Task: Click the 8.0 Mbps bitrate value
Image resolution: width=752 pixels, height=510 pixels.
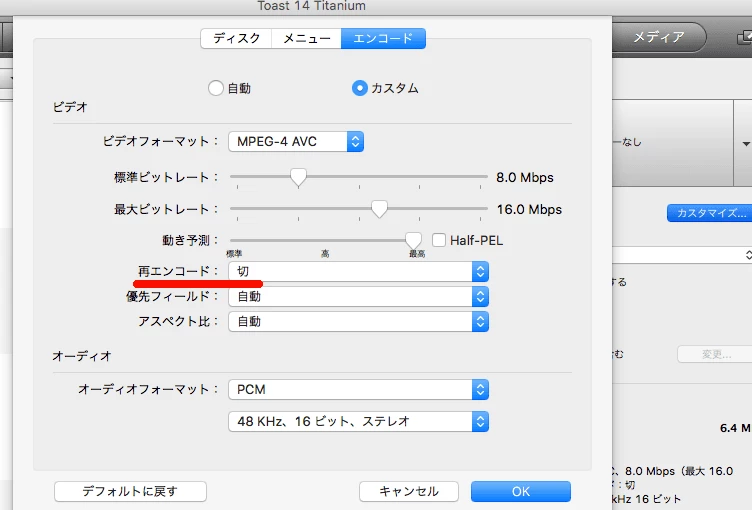Action: tap(525, 178)
